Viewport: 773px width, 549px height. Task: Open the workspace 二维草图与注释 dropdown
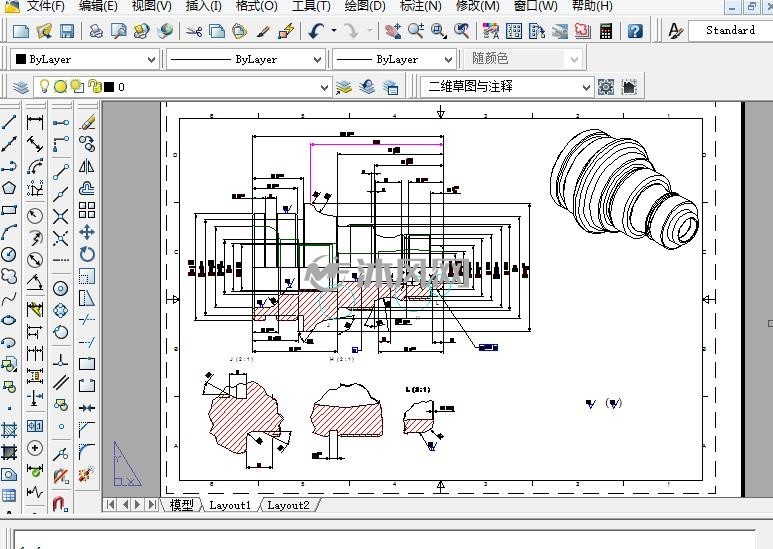(x=586, y=87)
